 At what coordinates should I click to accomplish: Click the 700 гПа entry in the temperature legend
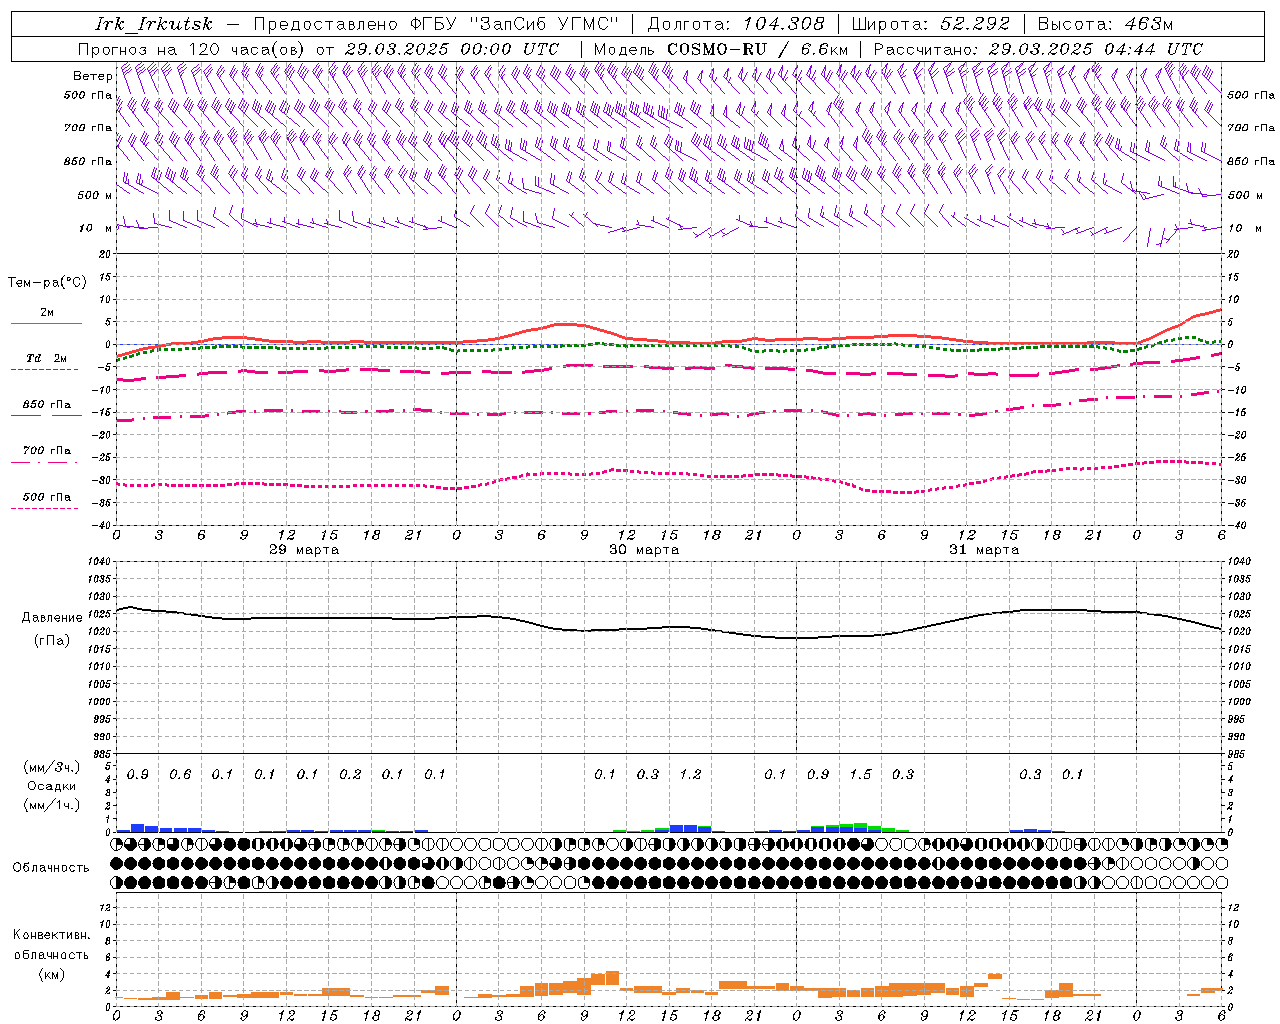coord(47,450)
